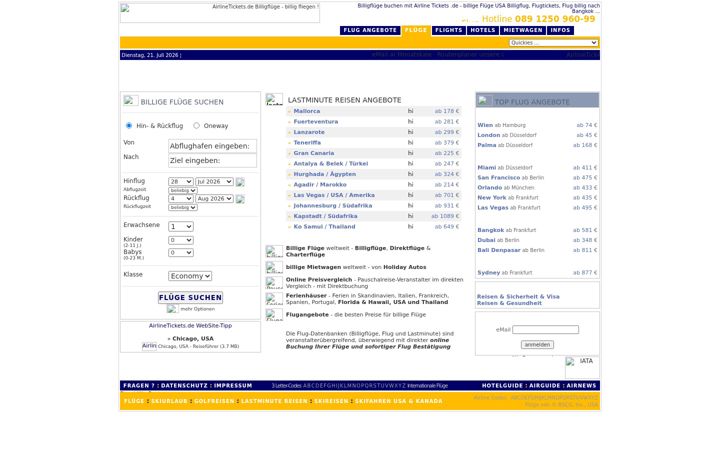The height and width of the screenshot is (450, 720).
Task: Click the 'Flüge Suchen' button
Action: tap(191, 298)
